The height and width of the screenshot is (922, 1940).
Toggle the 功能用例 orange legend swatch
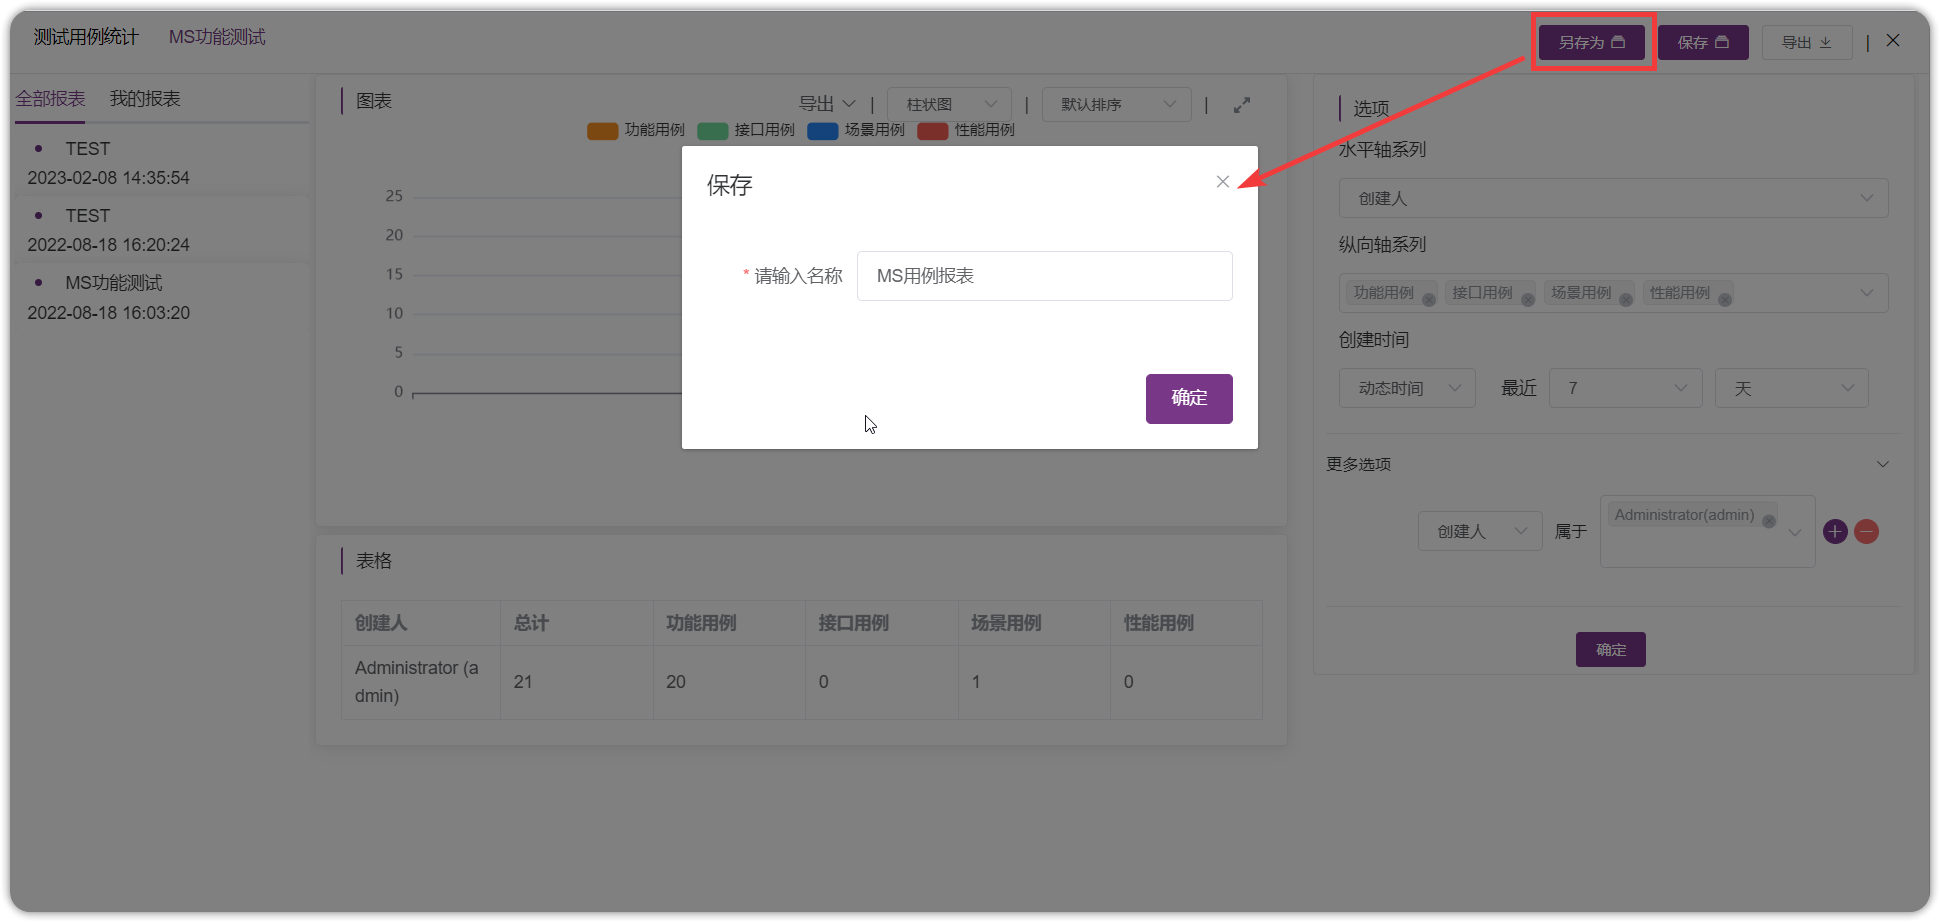click(x=602, y=131)
